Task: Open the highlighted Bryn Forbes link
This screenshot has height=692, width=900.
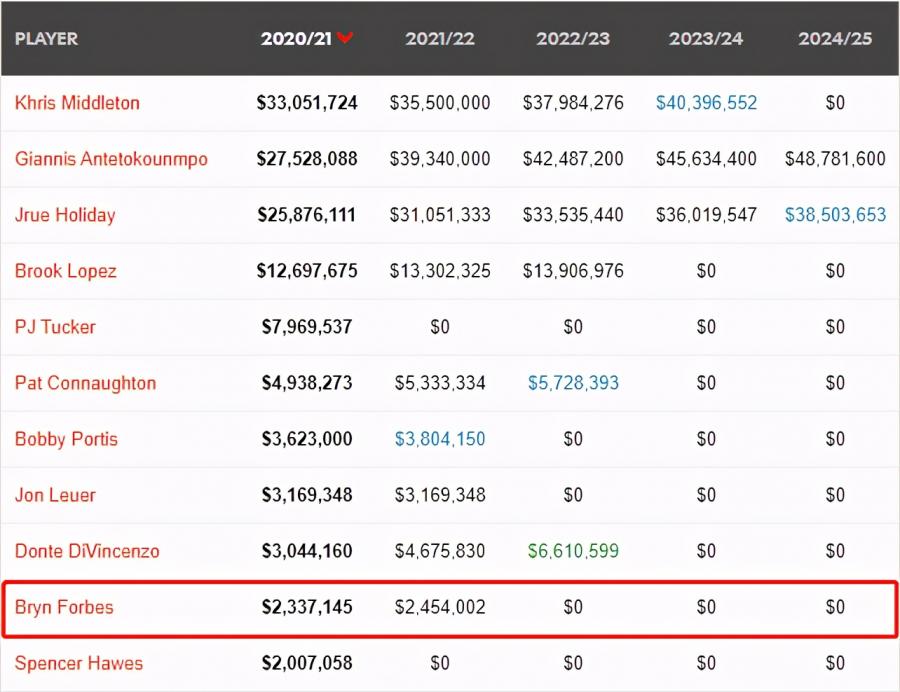Action: pos(64,607)
